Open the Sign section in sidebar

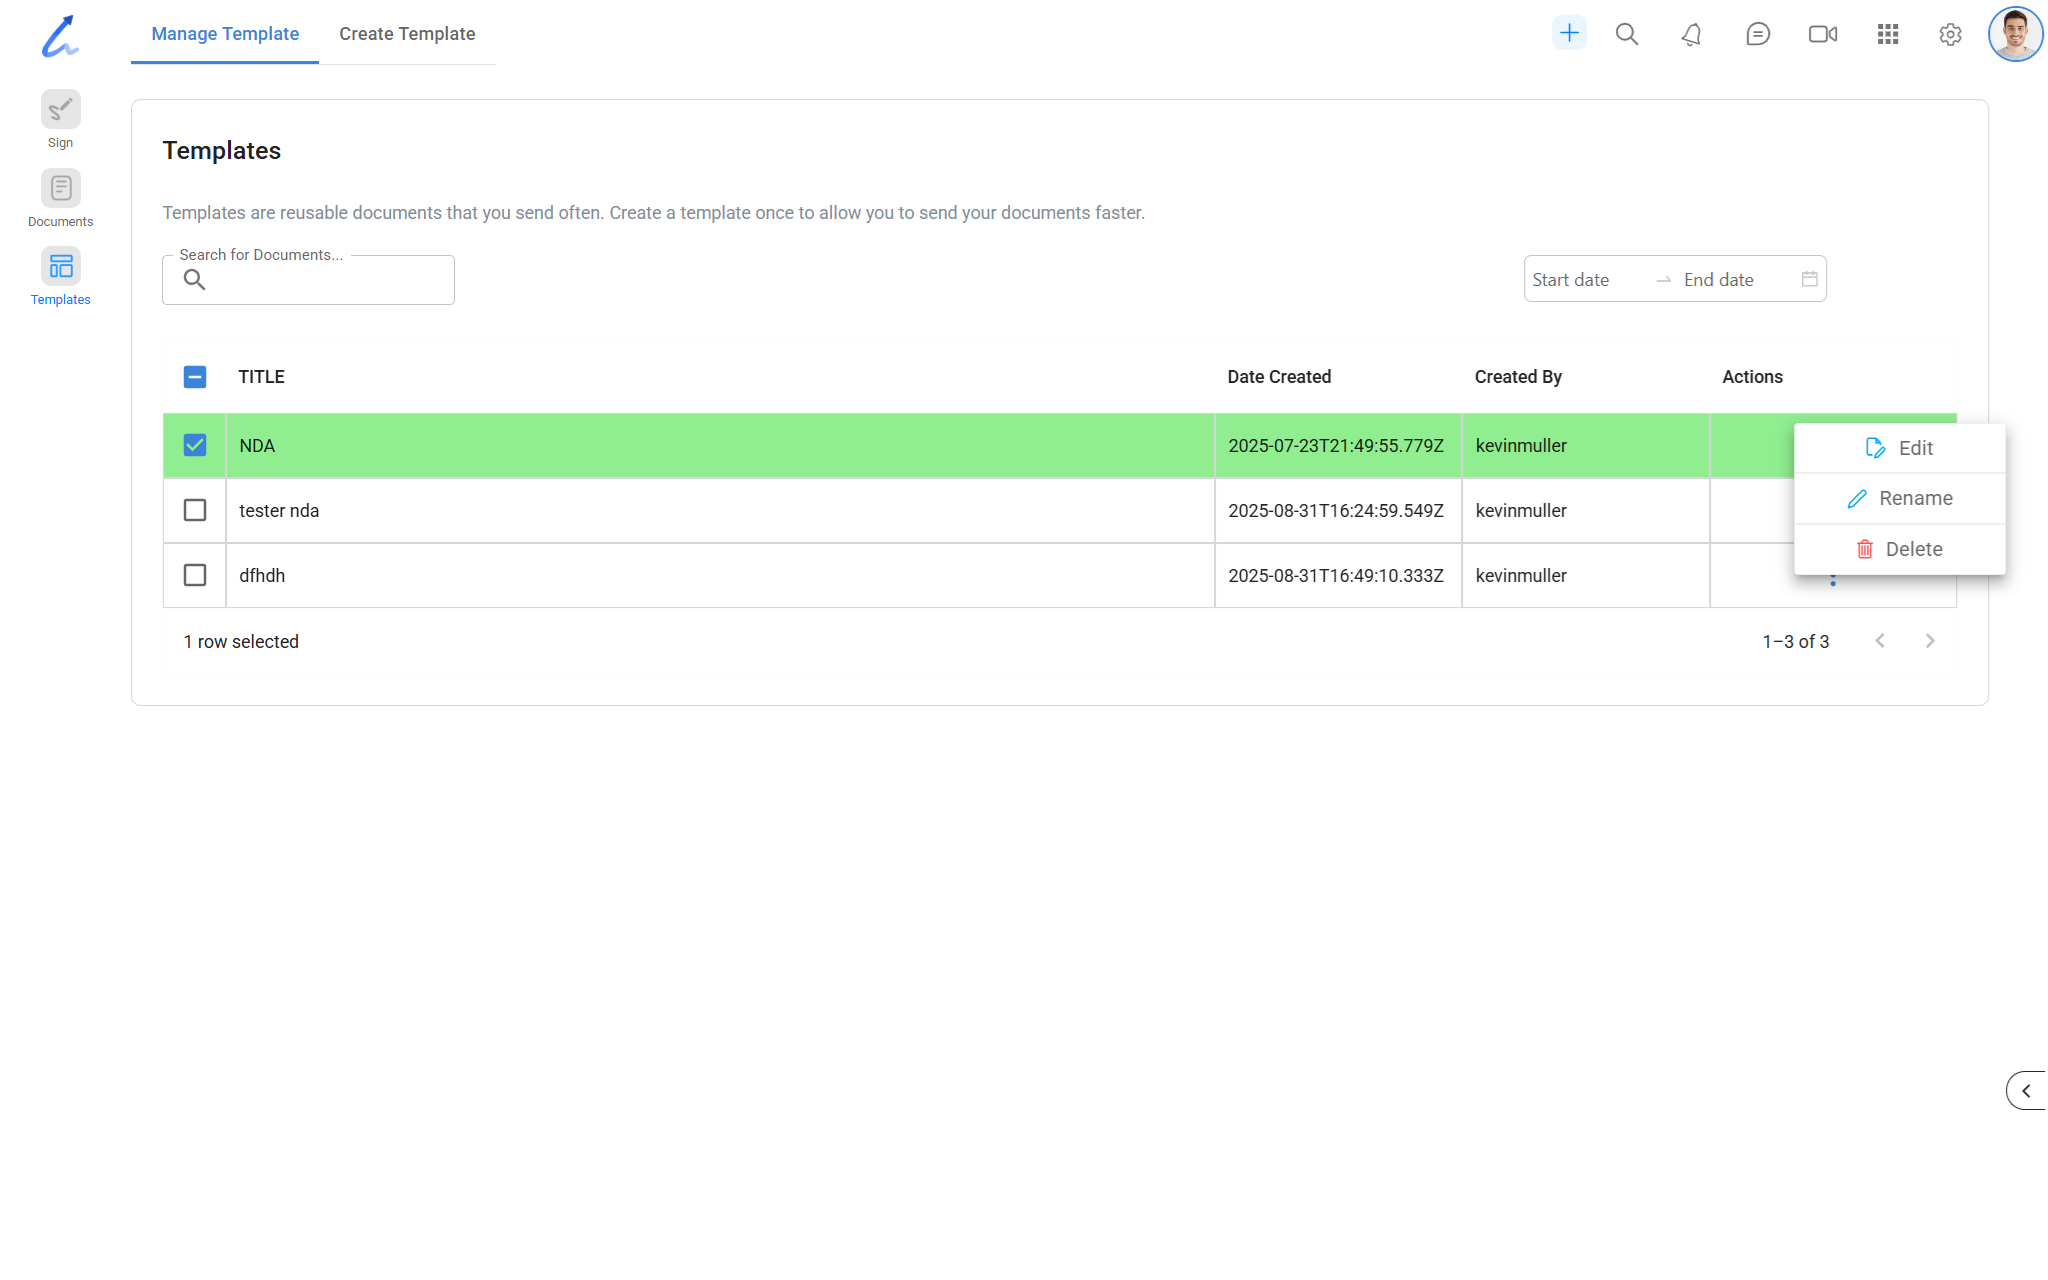[60, 110]
